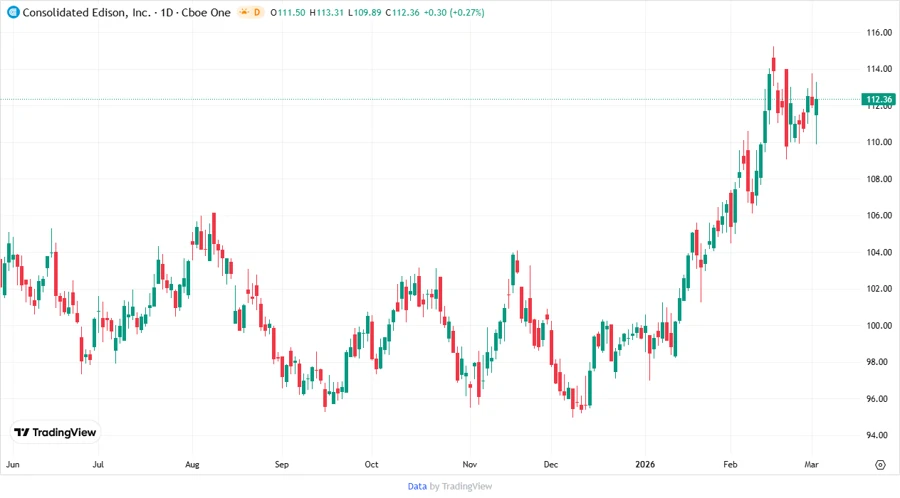Click the TradingView logo badge
Viewport: 900px width, 498px height.
point(55,432)
